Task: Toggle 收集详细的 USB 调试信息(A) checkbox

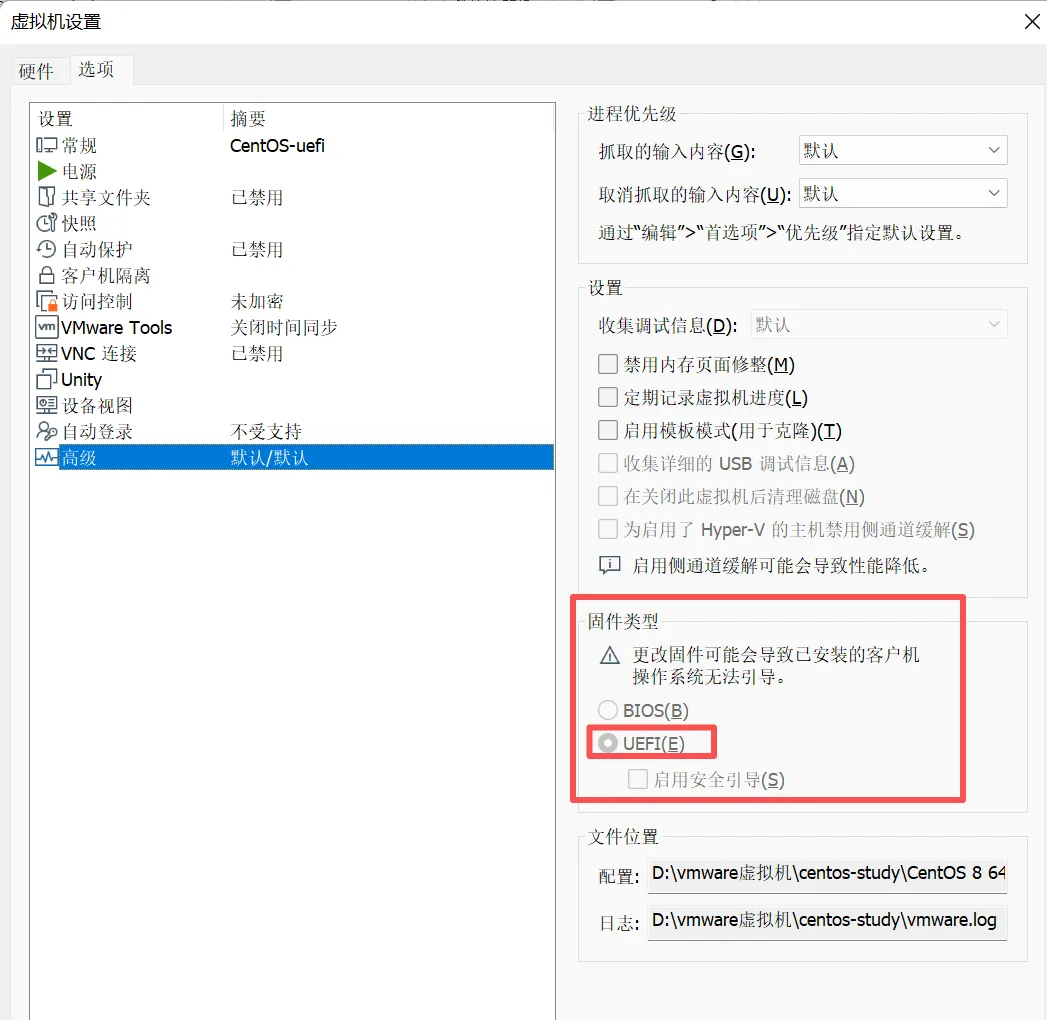Action: coord(608,463)
